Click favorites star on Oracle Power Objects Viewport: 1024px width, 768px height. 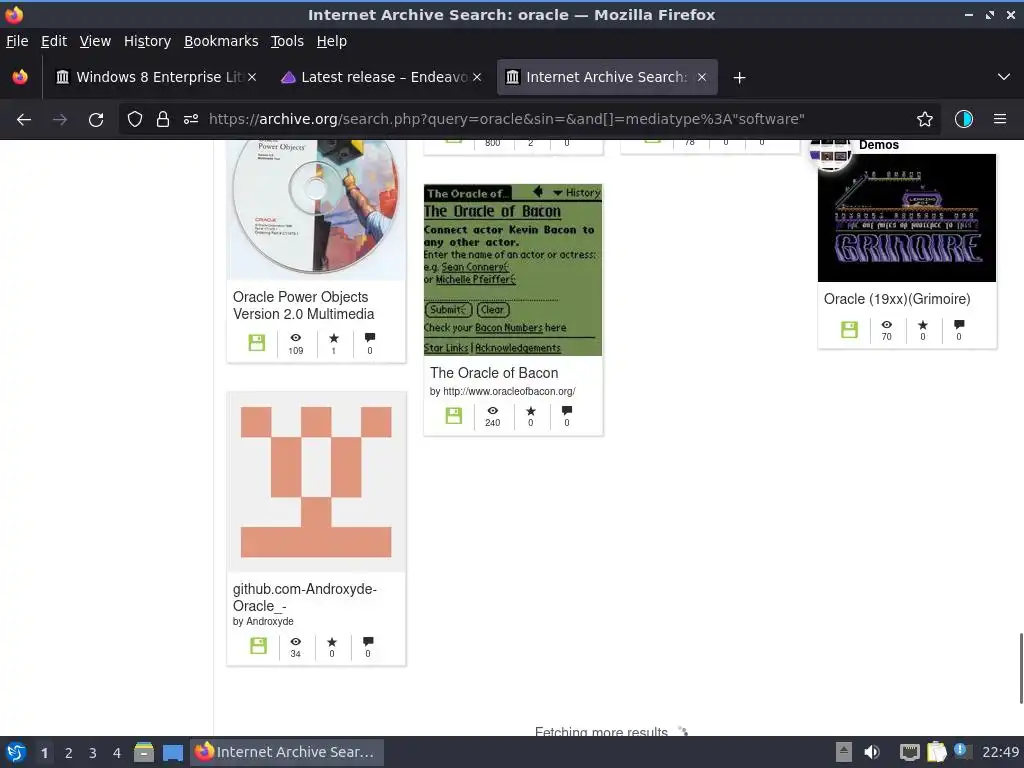pyautogui.click(x=334, y=338)
